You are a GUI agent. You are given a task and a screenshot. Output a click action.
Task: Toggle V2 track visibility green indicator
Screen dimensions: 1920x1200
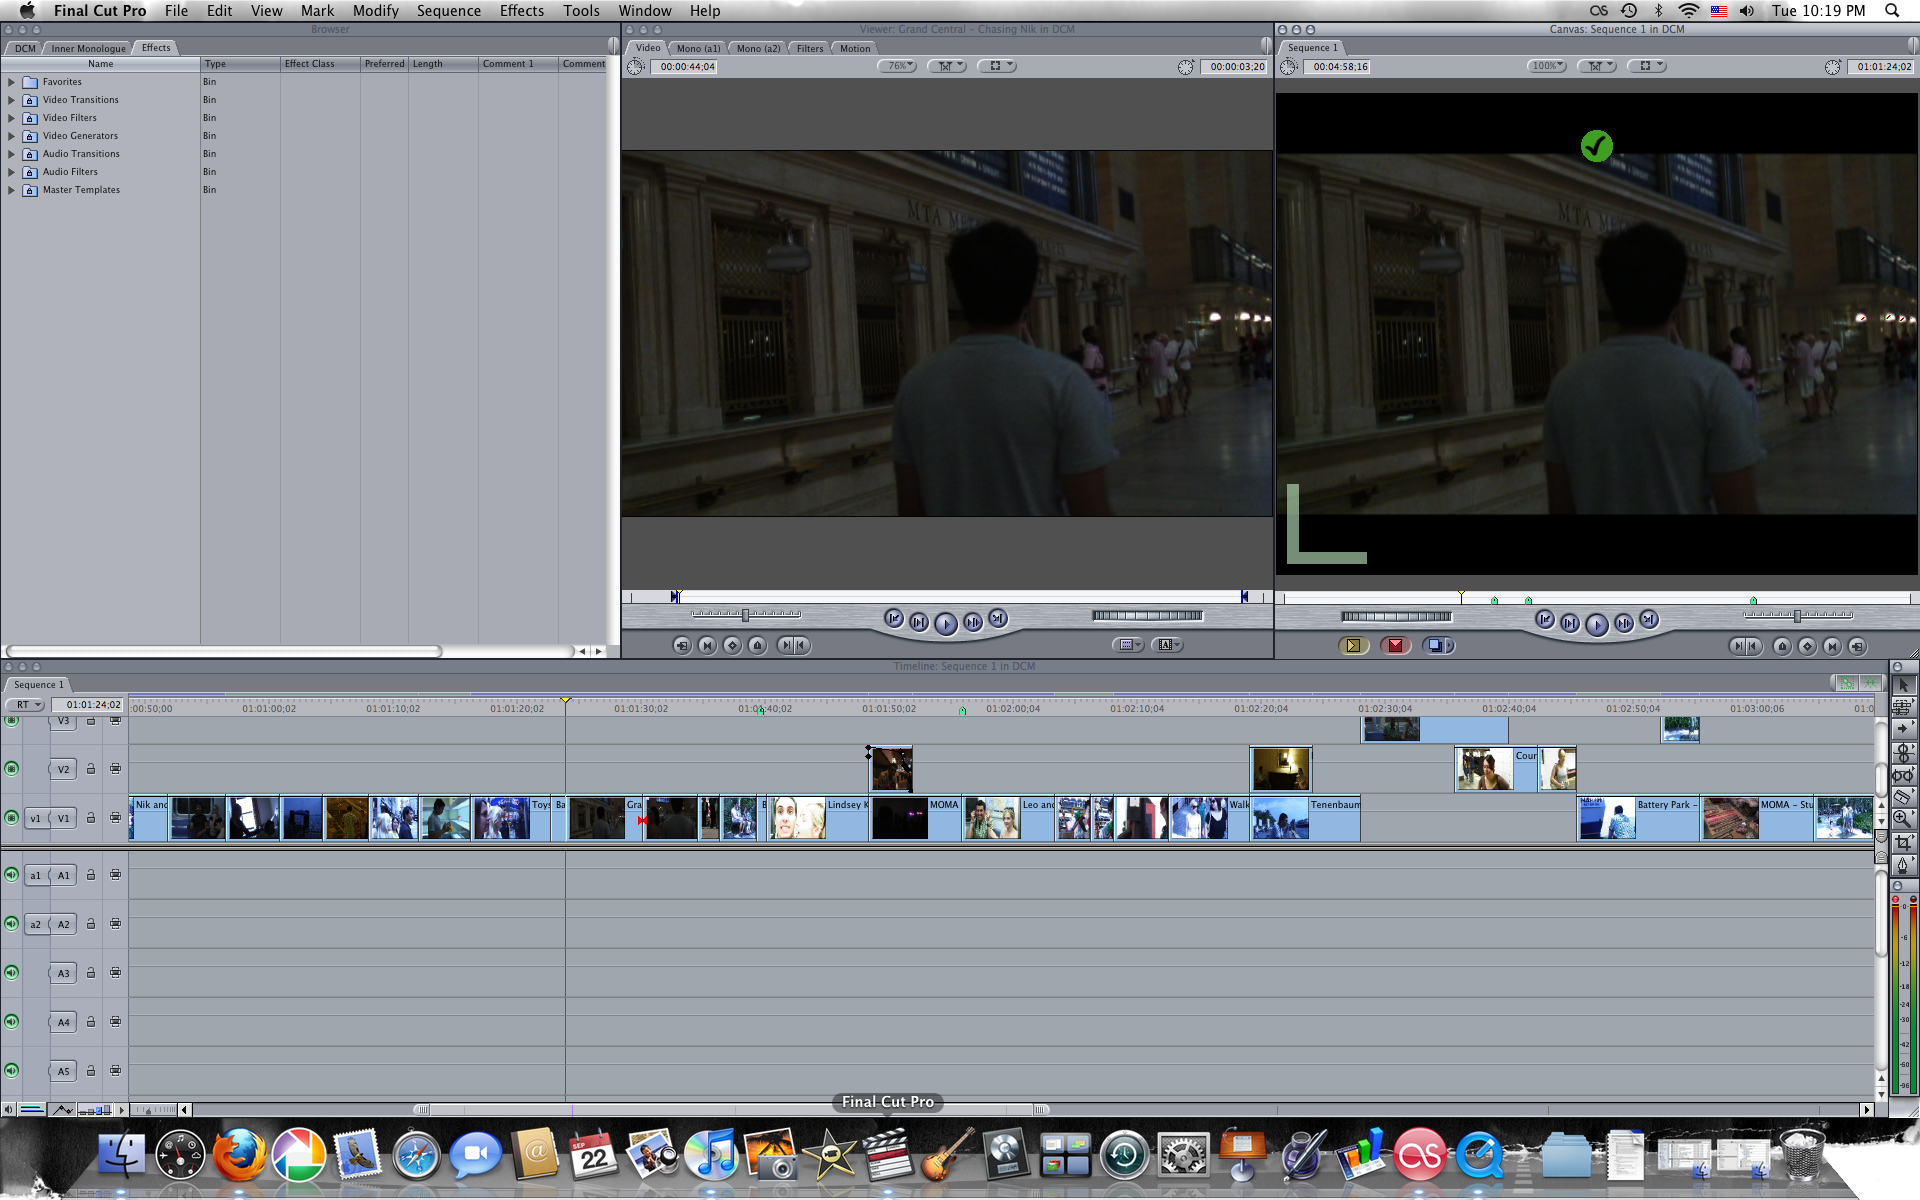(x=12, y=768)
